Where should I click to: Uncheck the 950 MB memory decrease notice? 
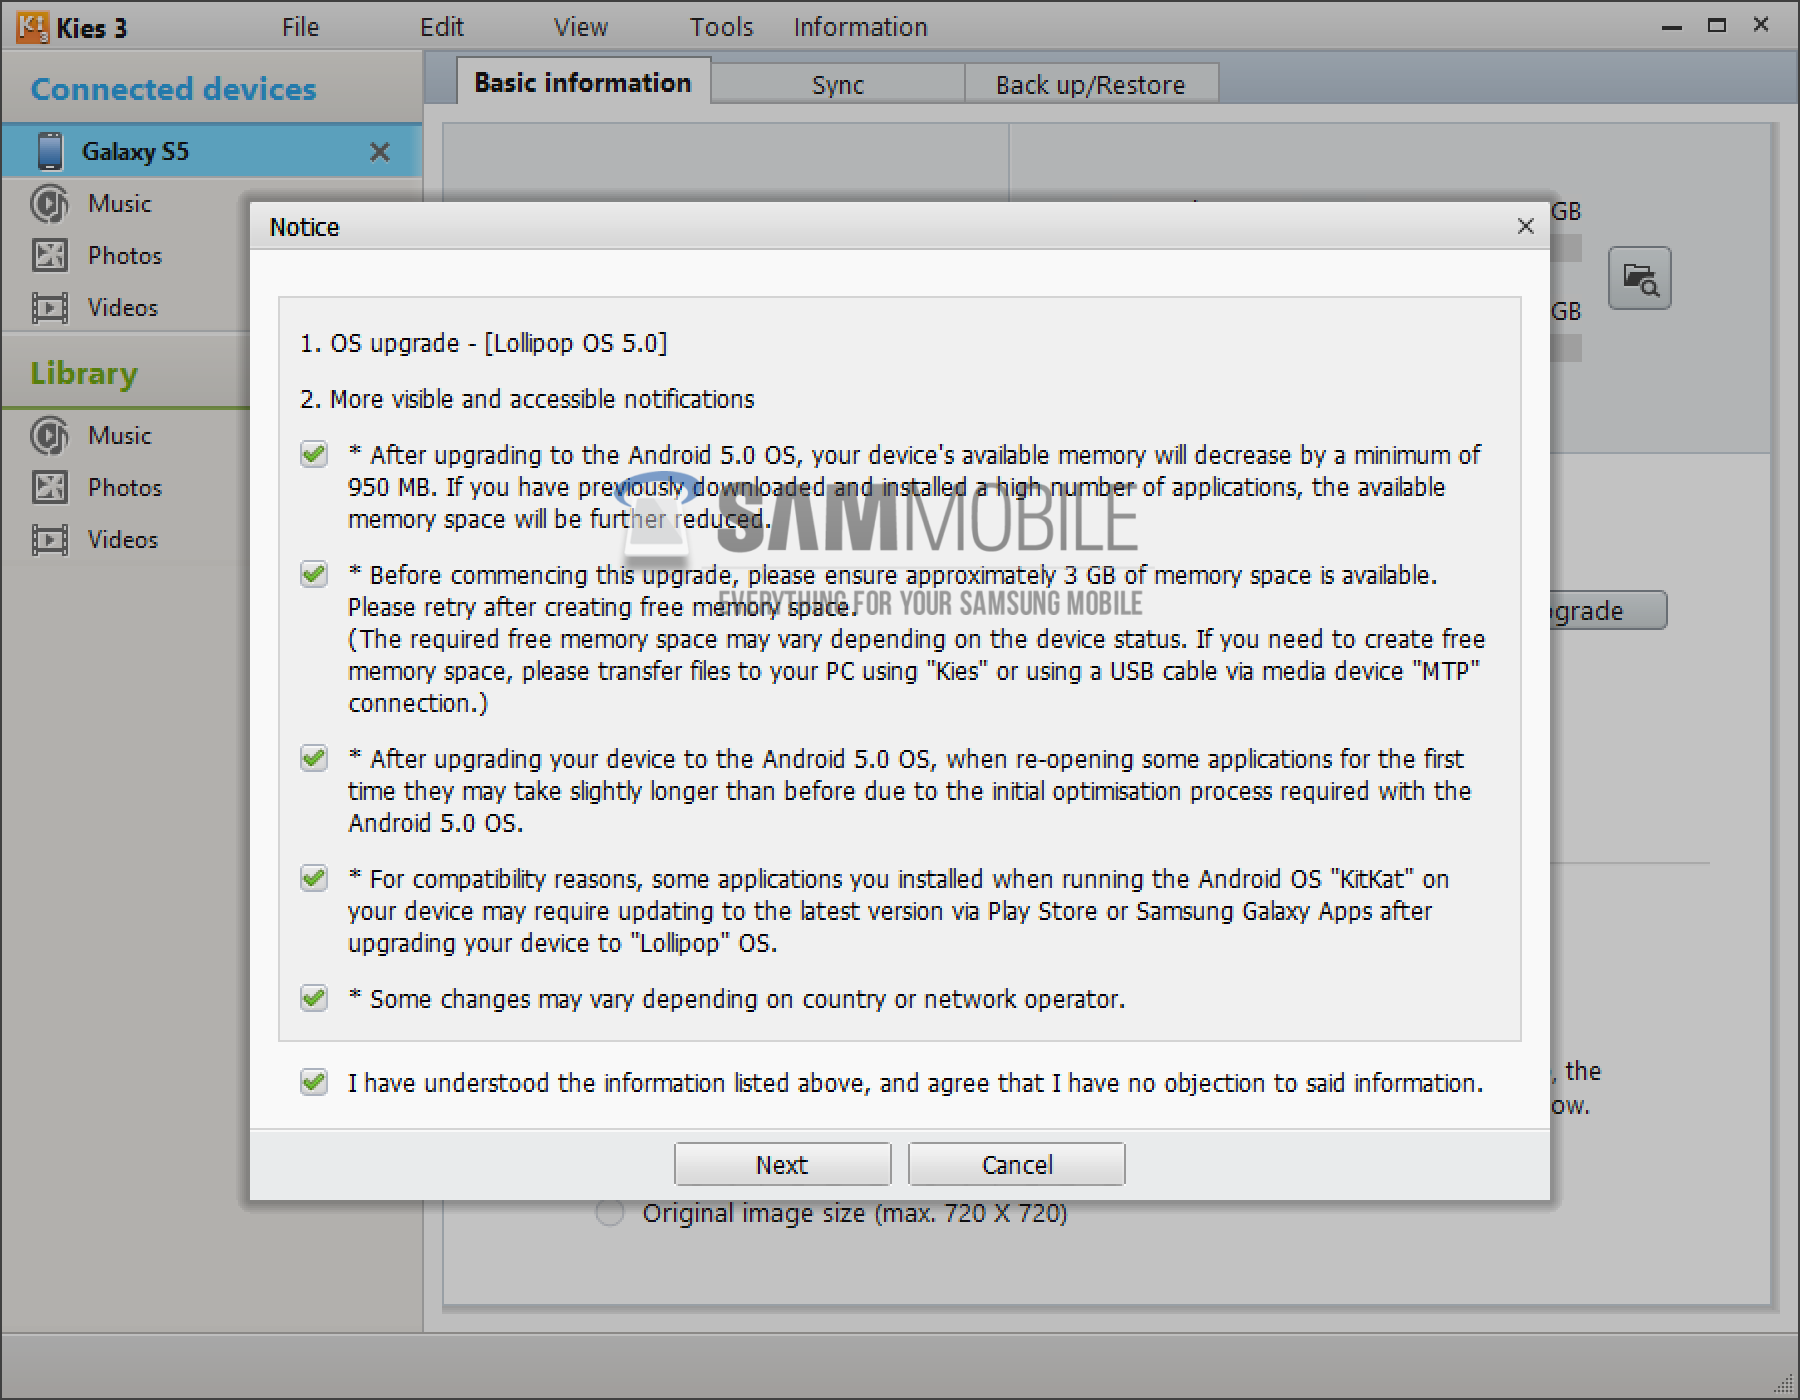pos(314,455)
